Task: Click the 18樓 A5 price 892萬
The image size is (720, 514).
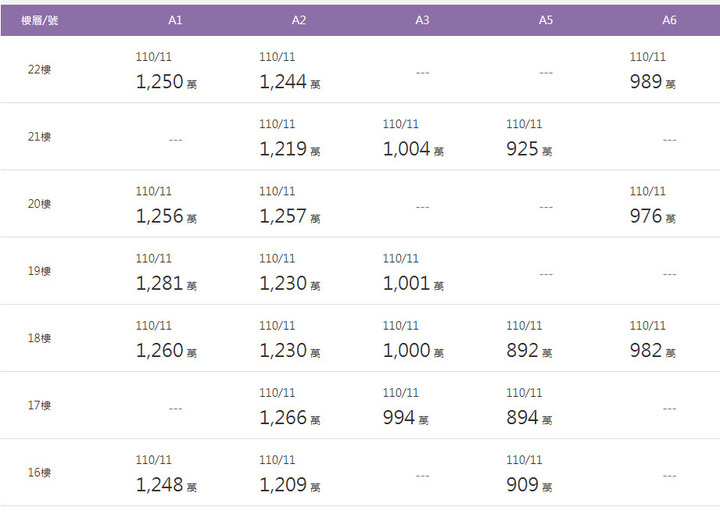Action: coord(529,350)
